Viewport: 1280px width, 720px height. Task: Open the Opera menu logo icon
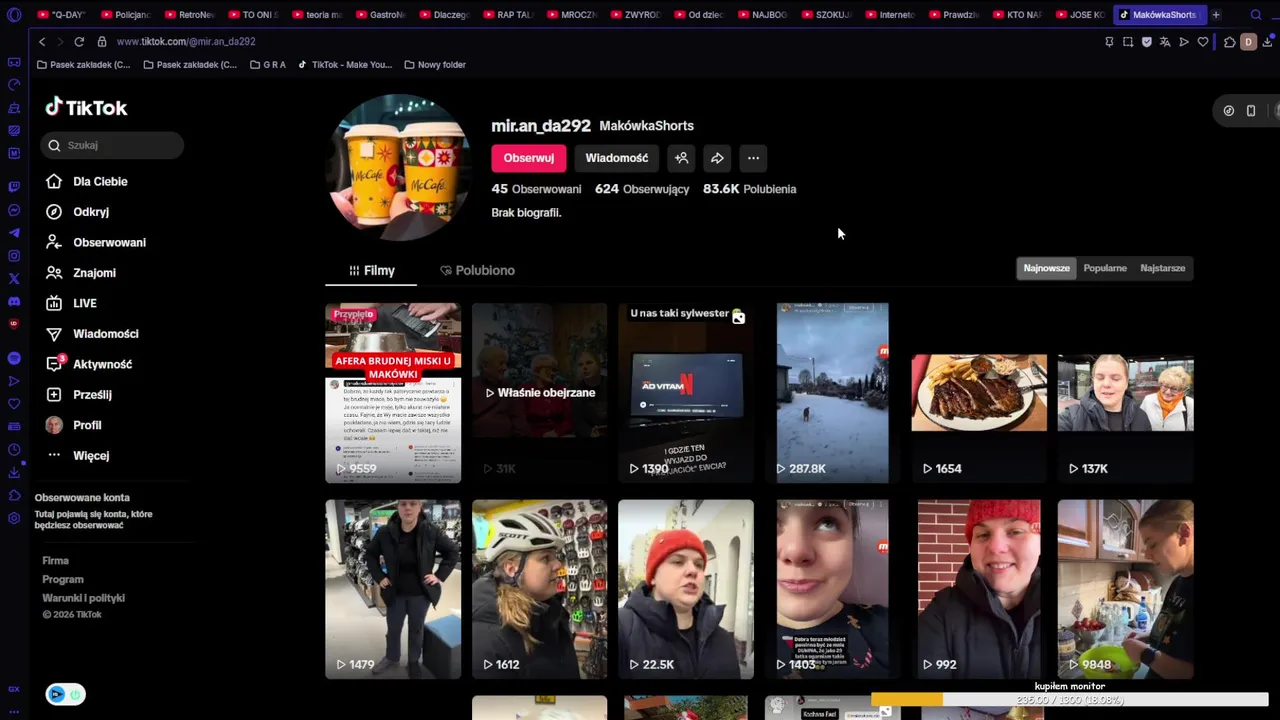pos(14,15)
